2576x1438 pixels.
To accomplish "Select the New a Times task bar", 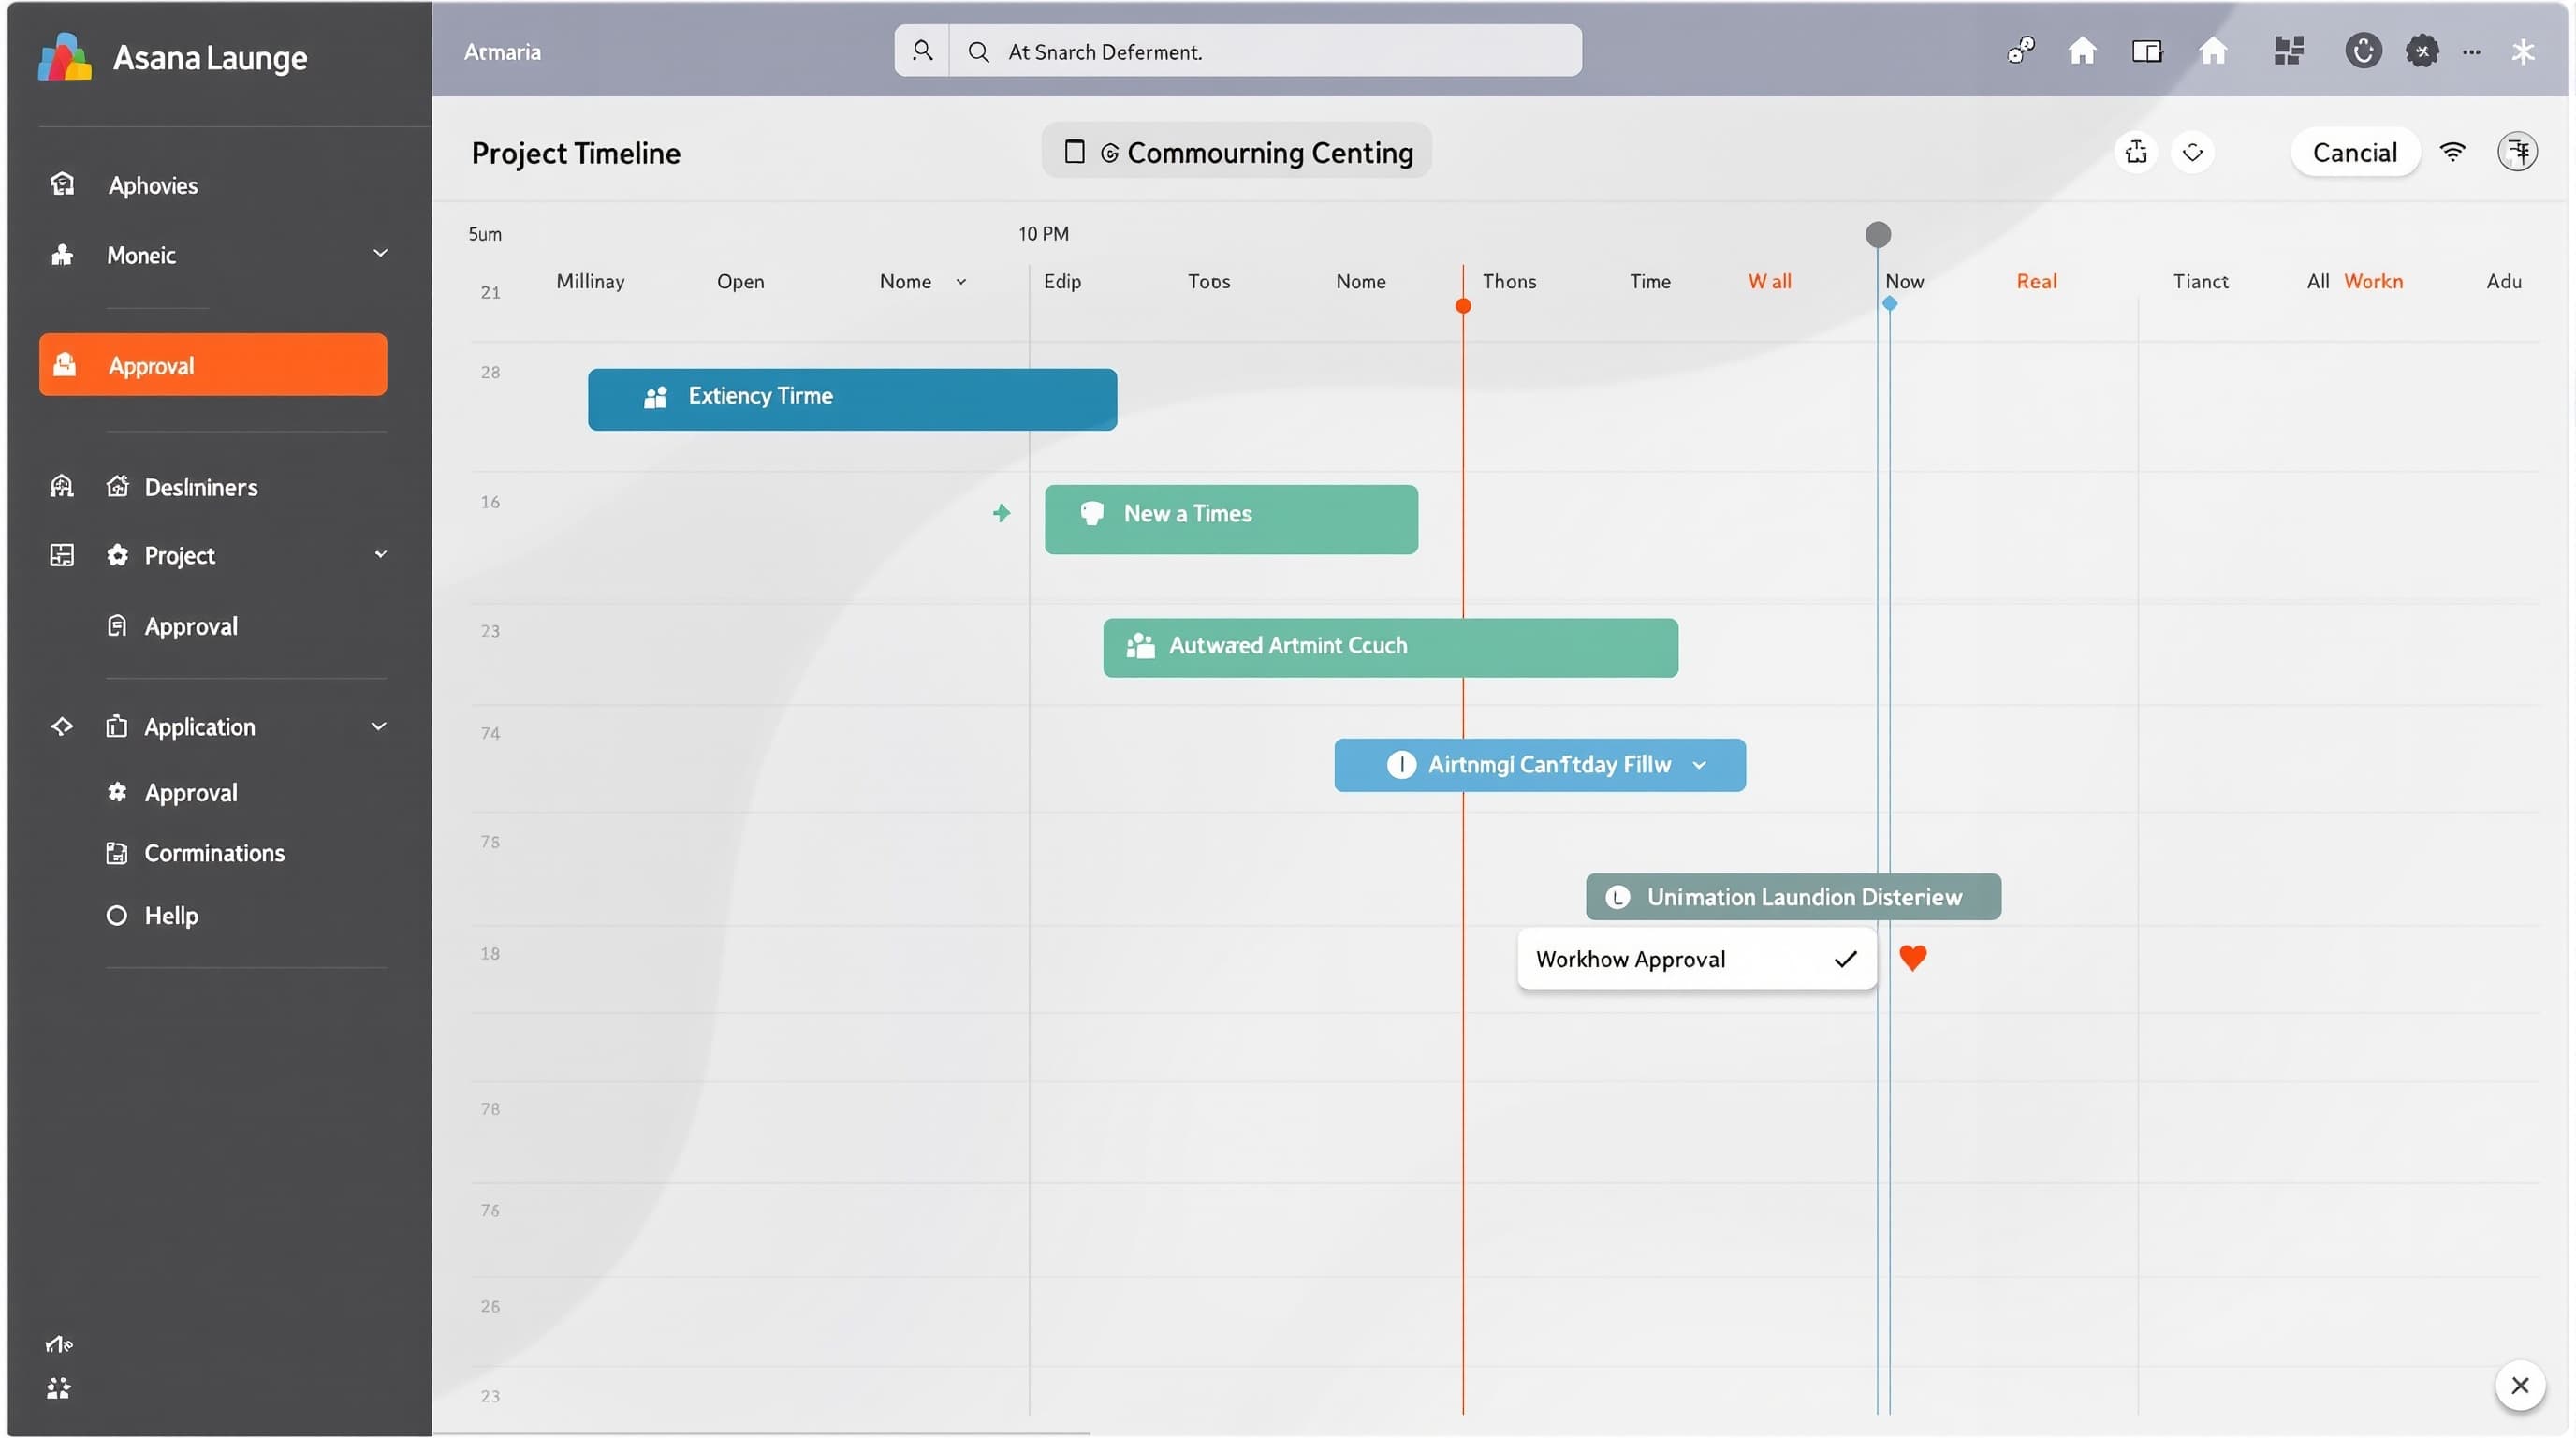I will (x=1231, y=519).
